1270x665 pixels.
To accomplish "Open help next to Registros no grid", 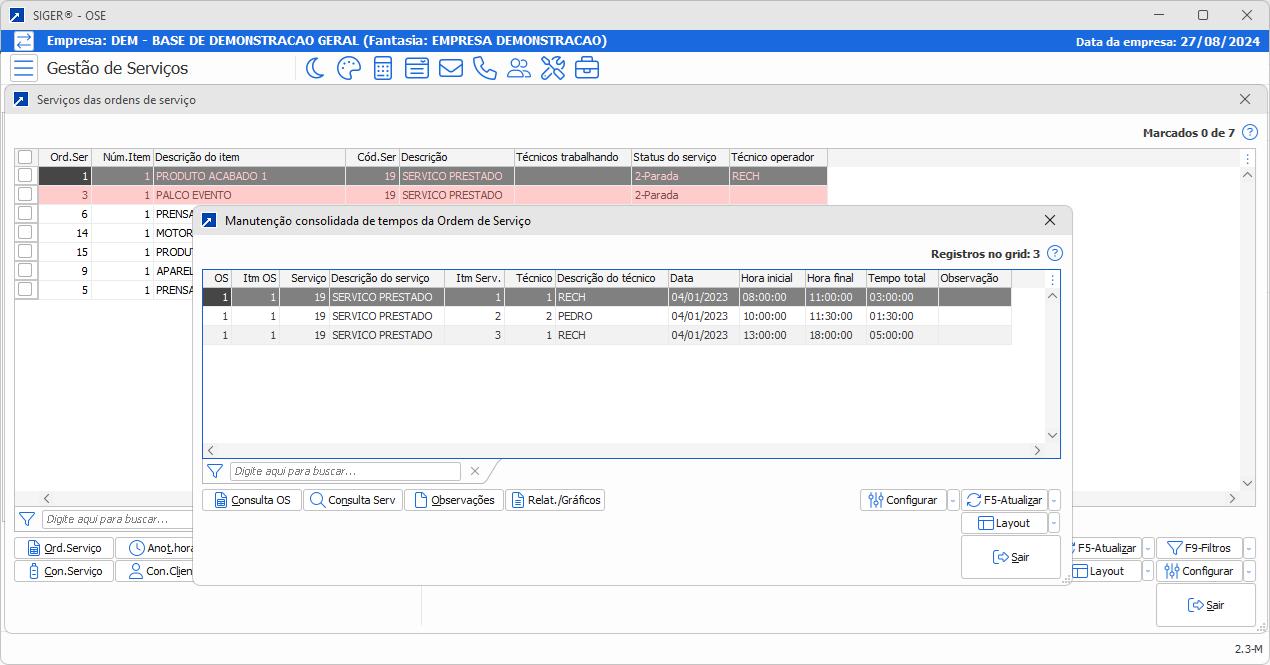I will pos(1054,254).
